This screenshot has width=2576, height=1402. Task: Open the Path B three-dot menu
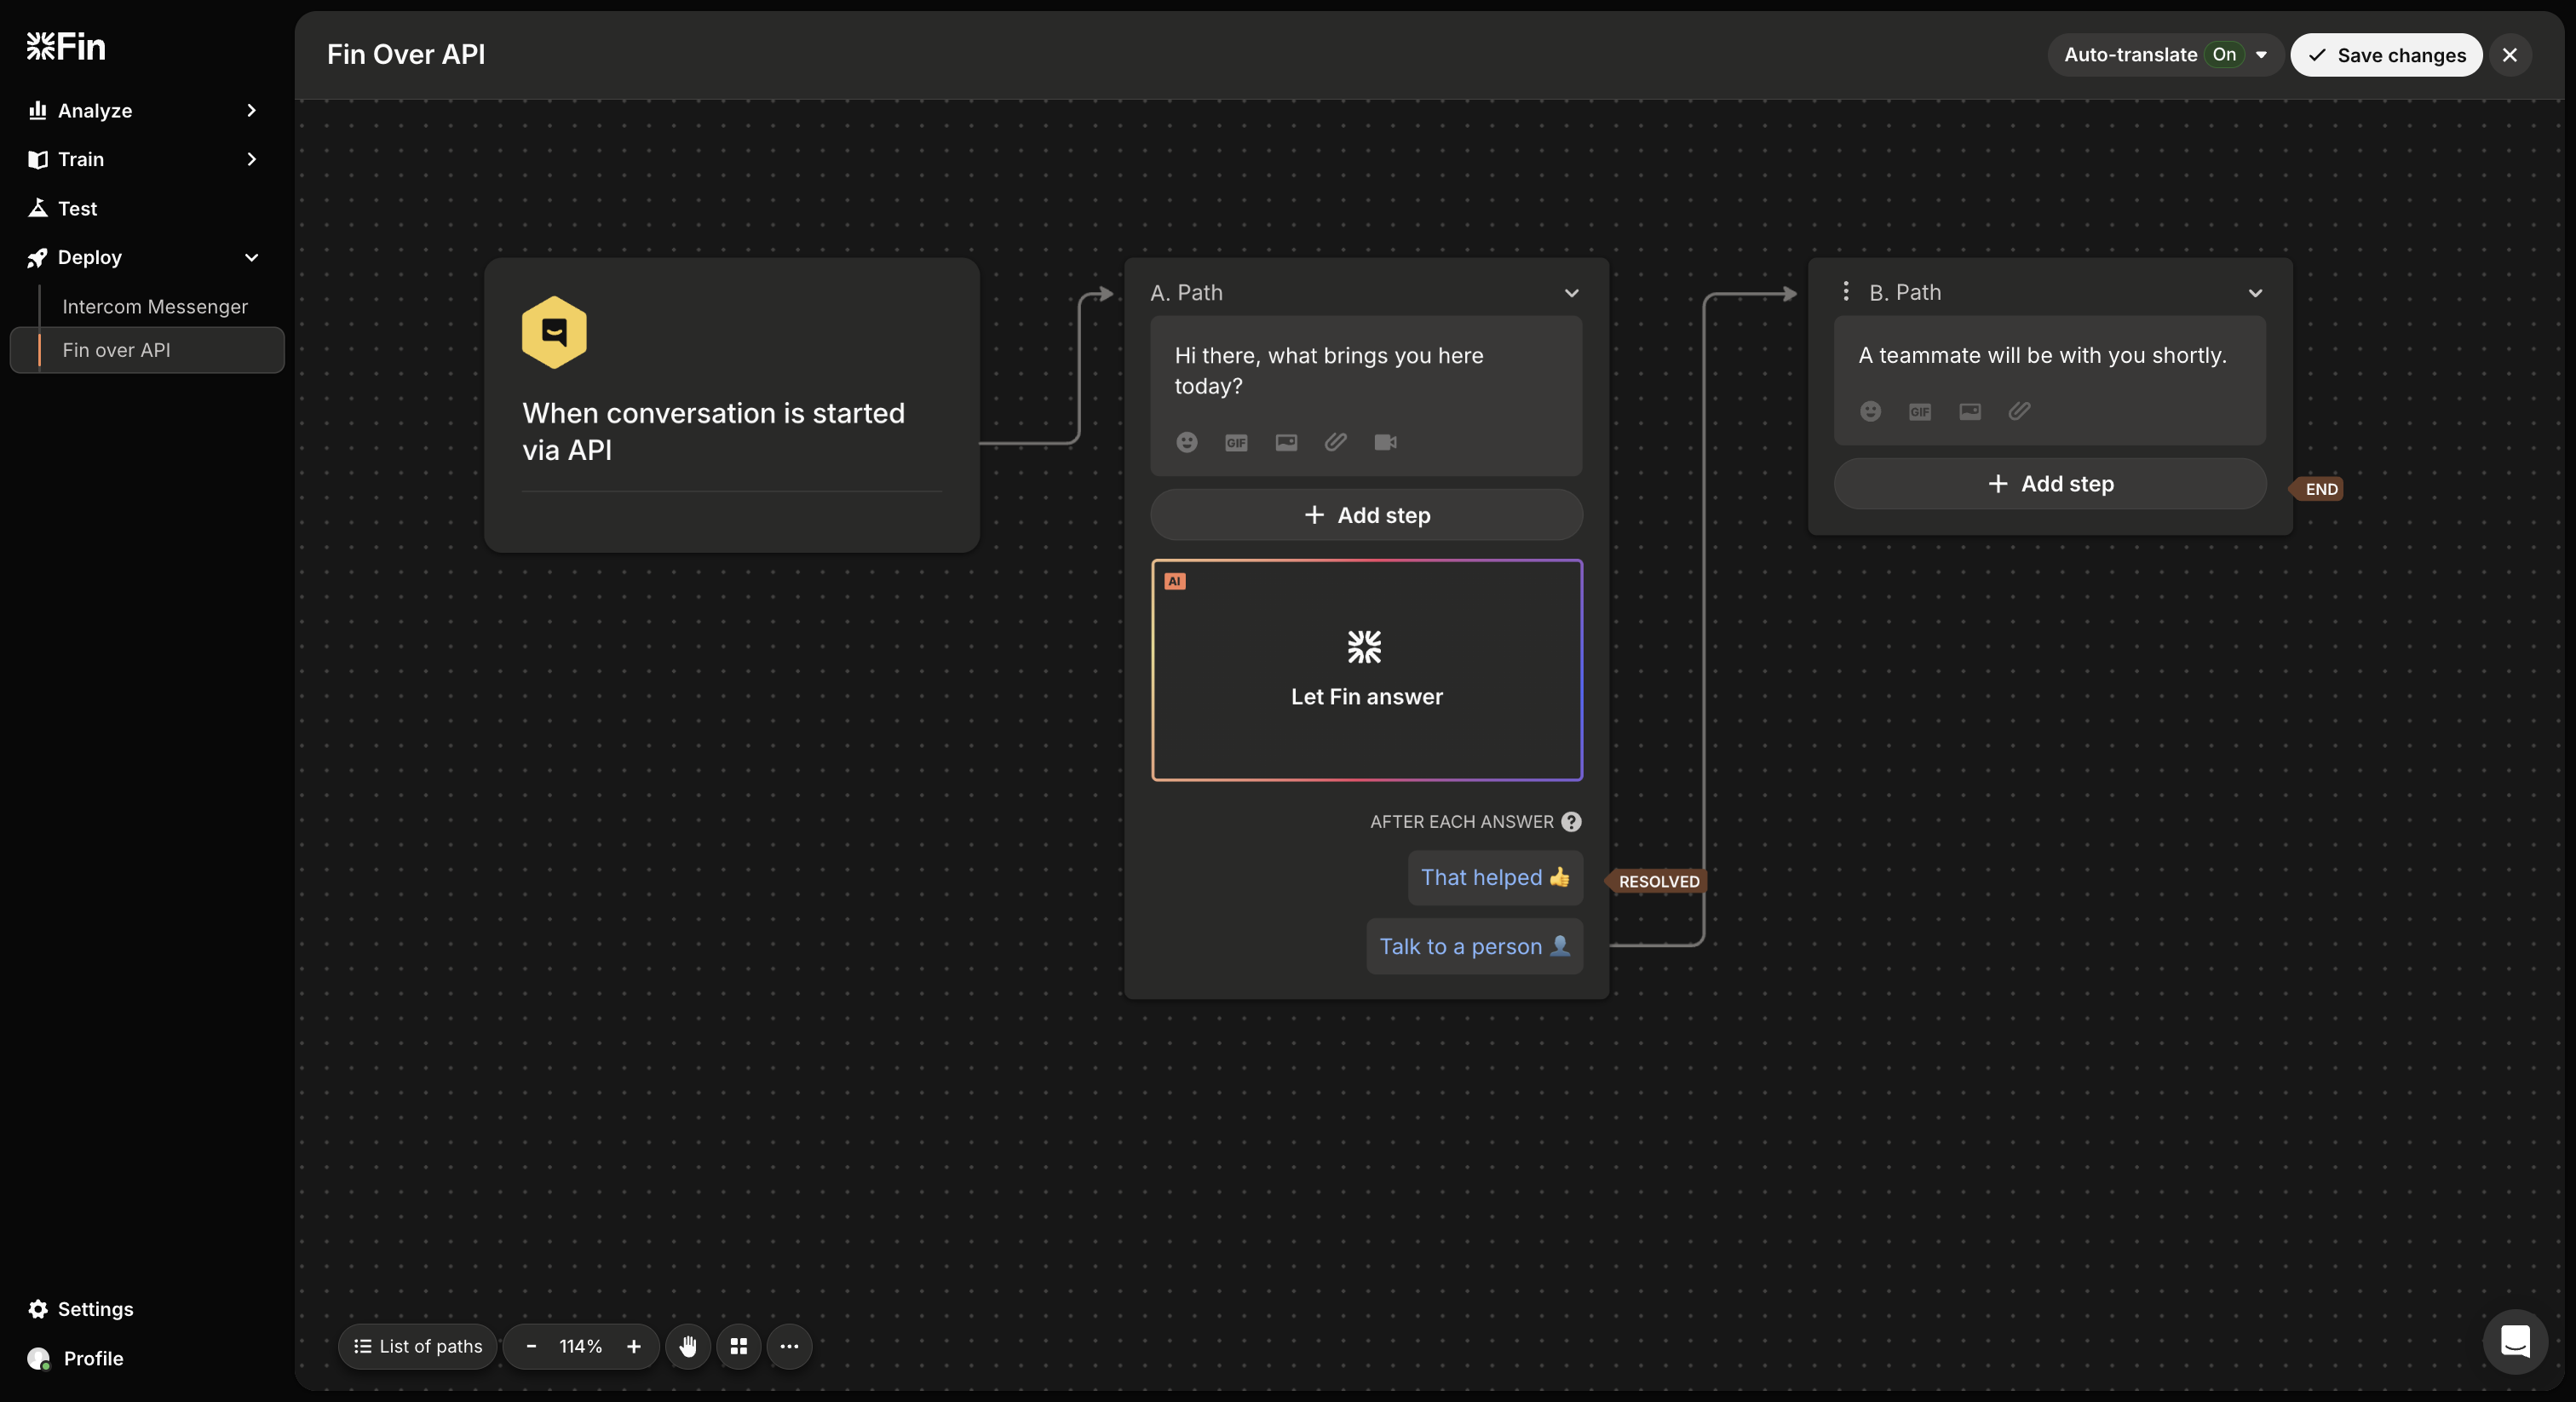pyautogui.click(x=1846, y=291)
